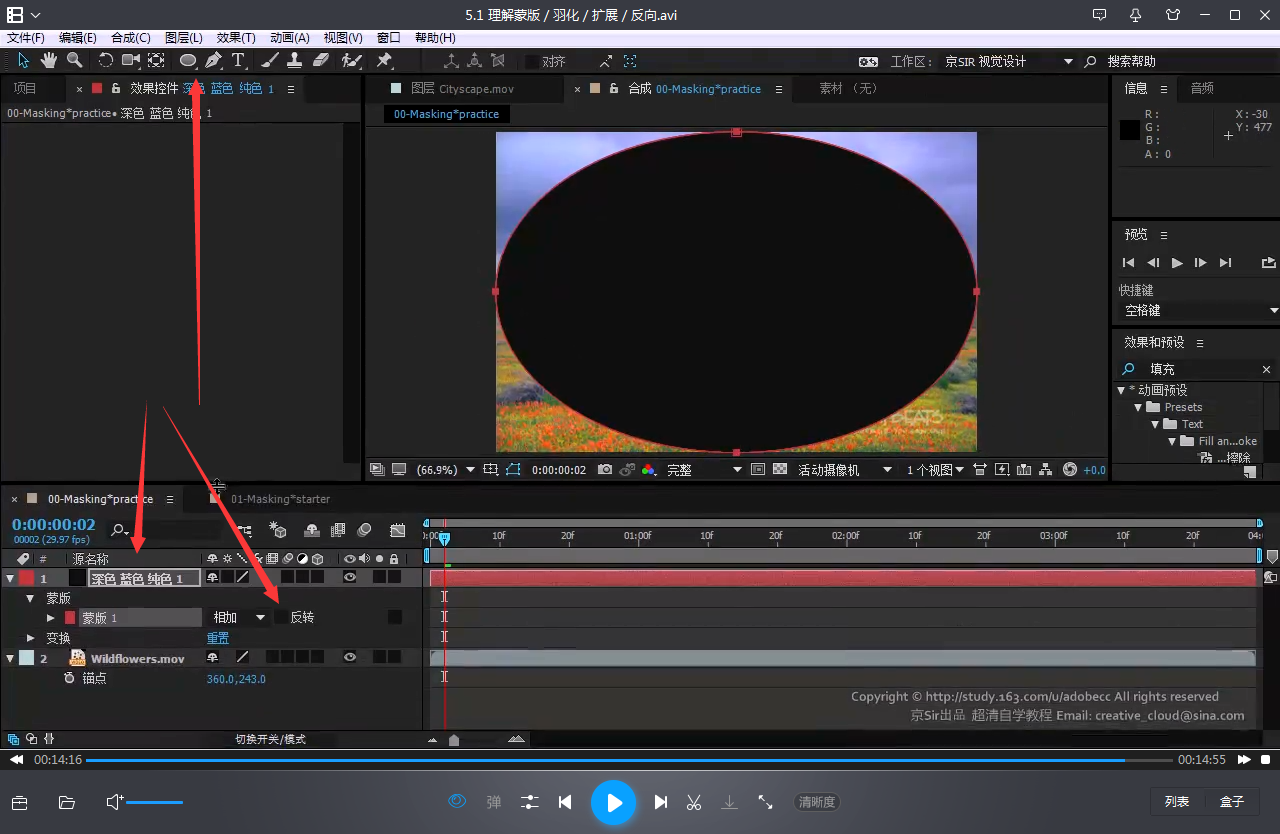1280x834 pixels.
Task: Click the 重置 reset link
Action: 218,638
